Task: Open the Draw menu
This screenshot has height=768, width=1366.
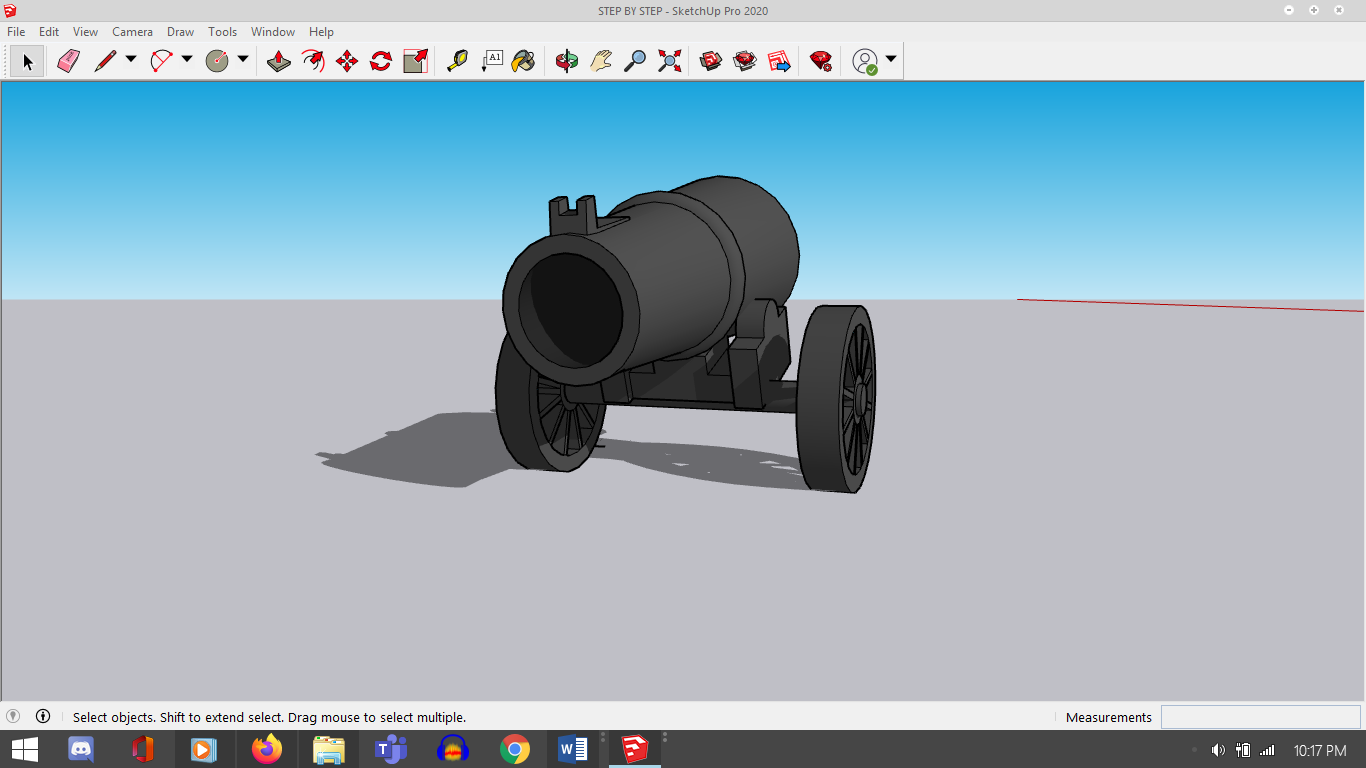Action: [x=180, y=32]
